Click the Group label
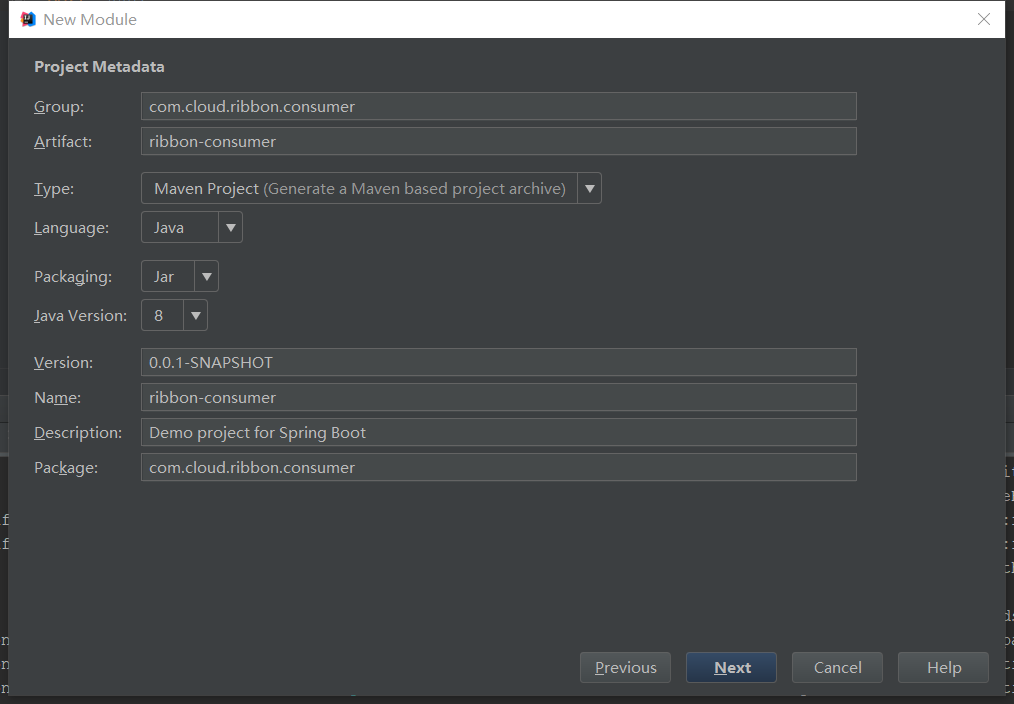The image size is (1014, 704). click(x=59, y=107)
